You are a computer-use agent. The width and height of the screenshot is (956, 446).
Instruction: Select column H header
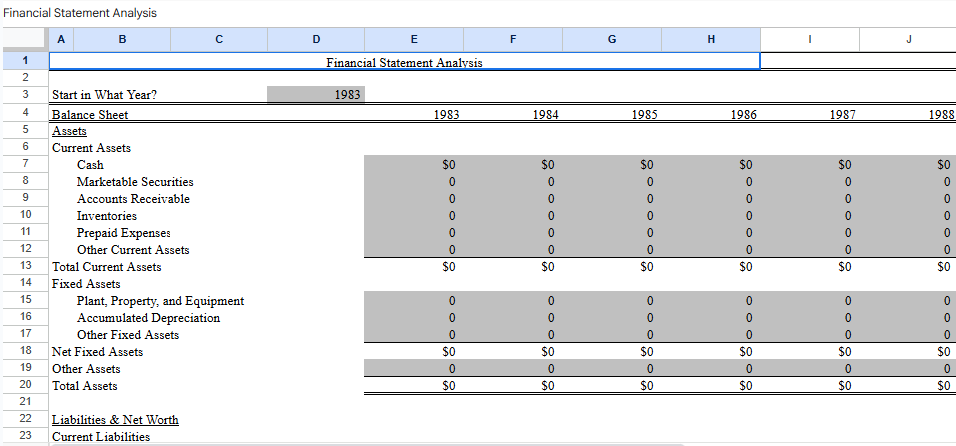pyautogui.click(x=710, y=39)
